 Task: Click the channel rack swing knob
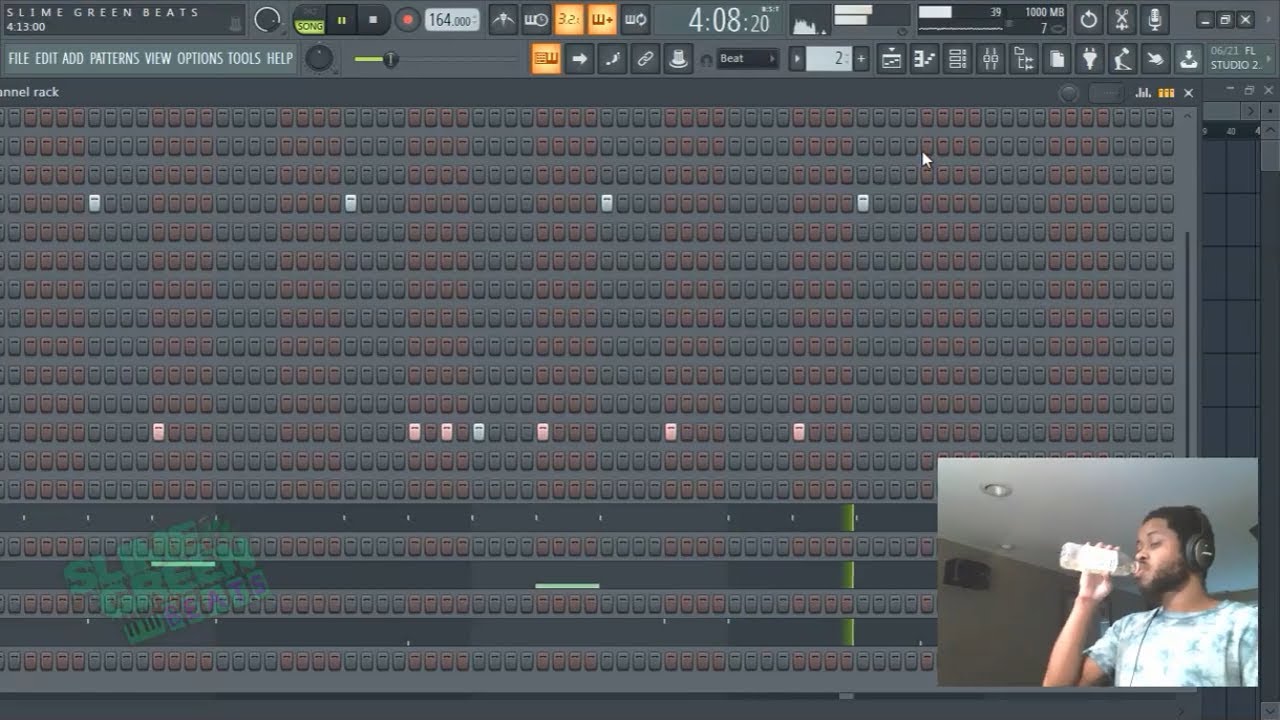1069,93
